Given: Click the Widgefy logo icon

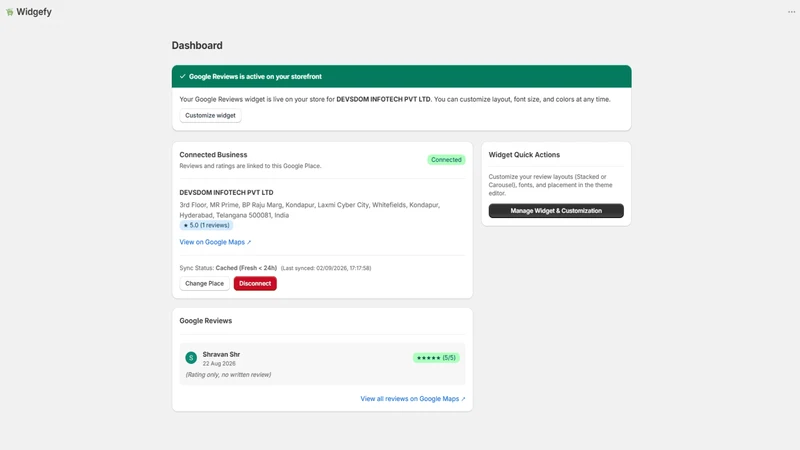Looking at the screenshot, I should tap(9, 12).
